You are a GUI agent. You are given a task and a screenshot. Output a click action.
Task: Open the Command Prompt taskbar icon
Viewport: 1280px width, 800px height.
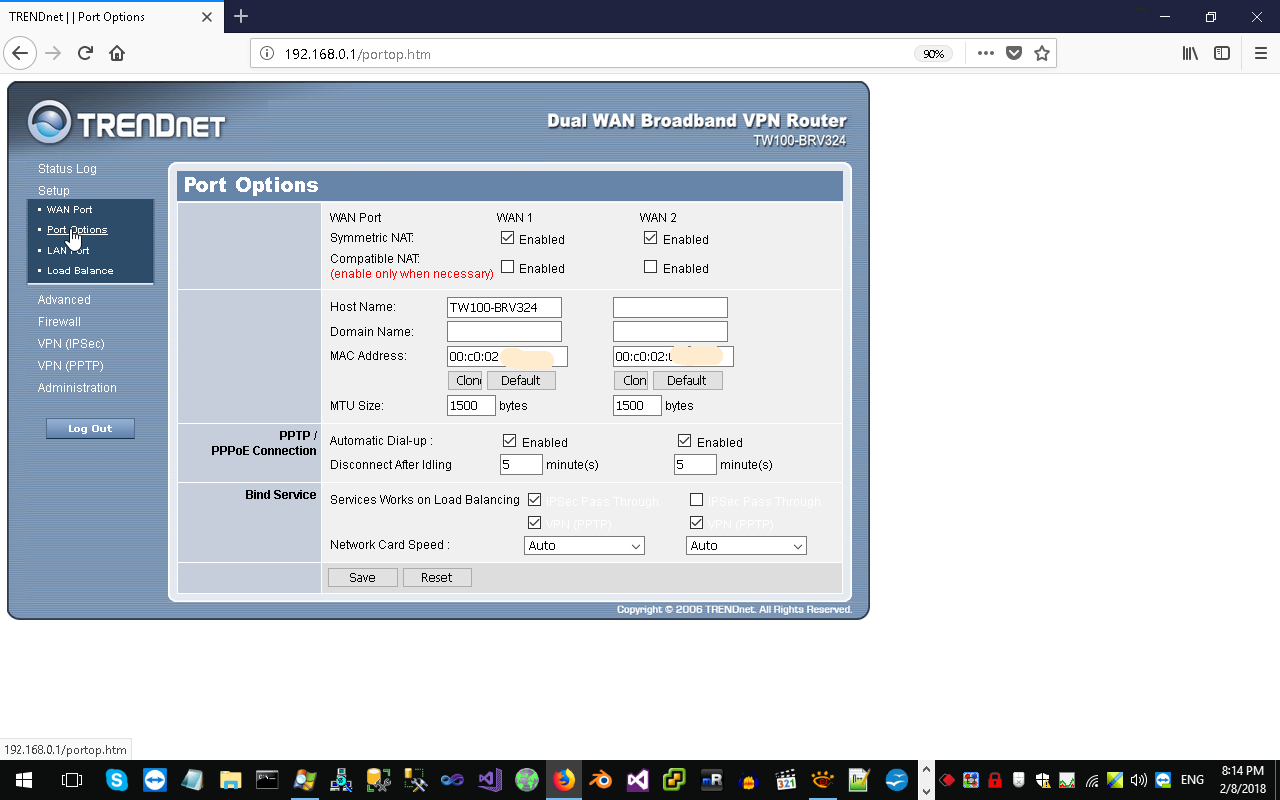[267, 780]
